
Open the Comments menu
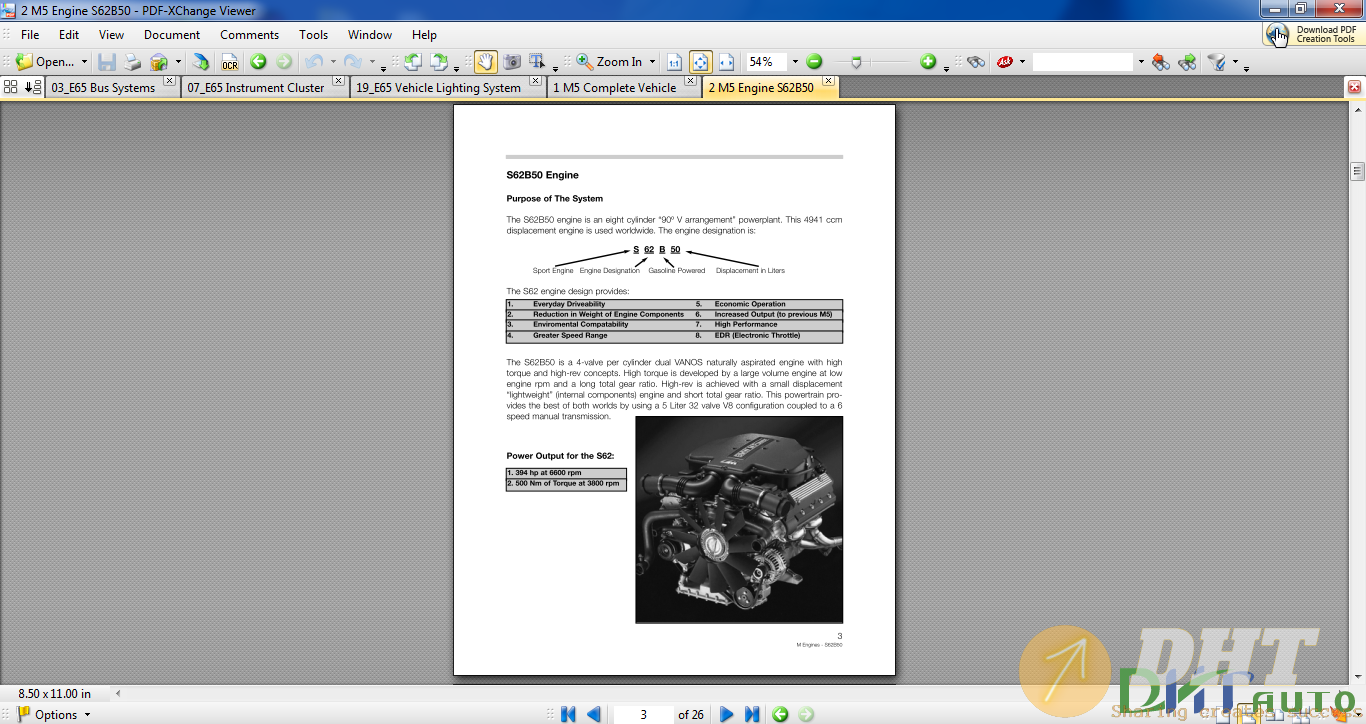tap(250, 34)
